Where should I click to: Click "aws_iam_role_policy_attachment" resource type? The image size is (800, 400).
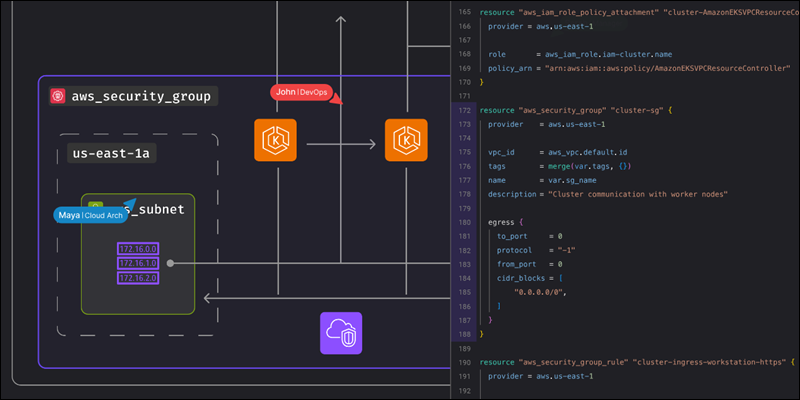[x=589, y=12]
